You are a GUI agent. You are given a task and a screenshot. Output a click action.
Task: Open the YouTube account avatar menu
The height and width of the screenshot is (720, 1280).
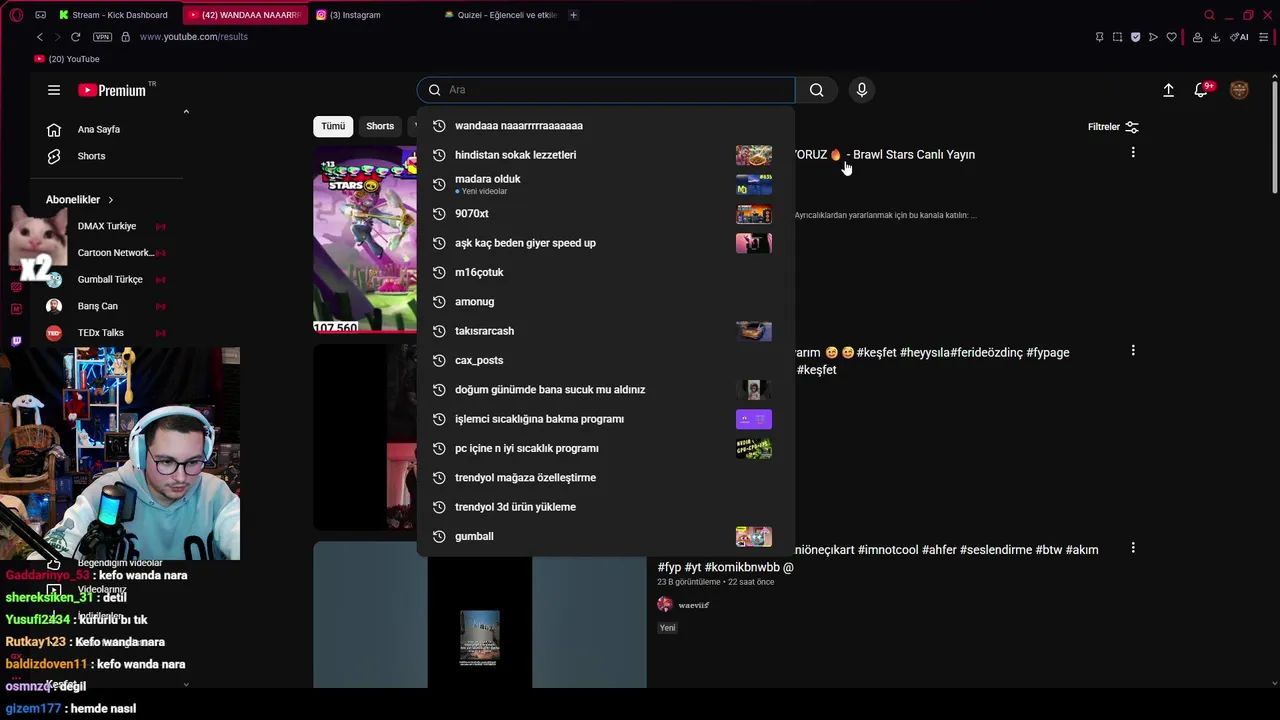pyautogui.click(x=1239, y=90)
